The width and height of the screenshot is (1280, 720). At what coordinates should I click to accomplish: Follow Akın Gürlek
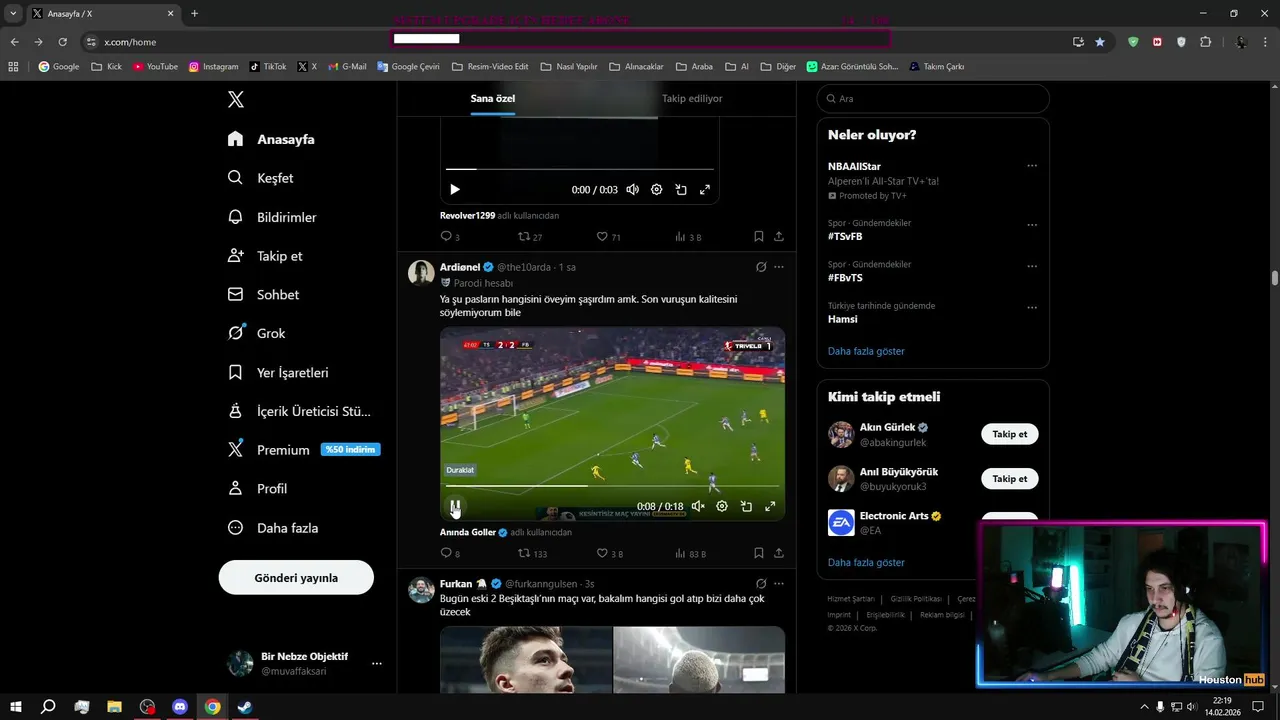click(1009, 434)
